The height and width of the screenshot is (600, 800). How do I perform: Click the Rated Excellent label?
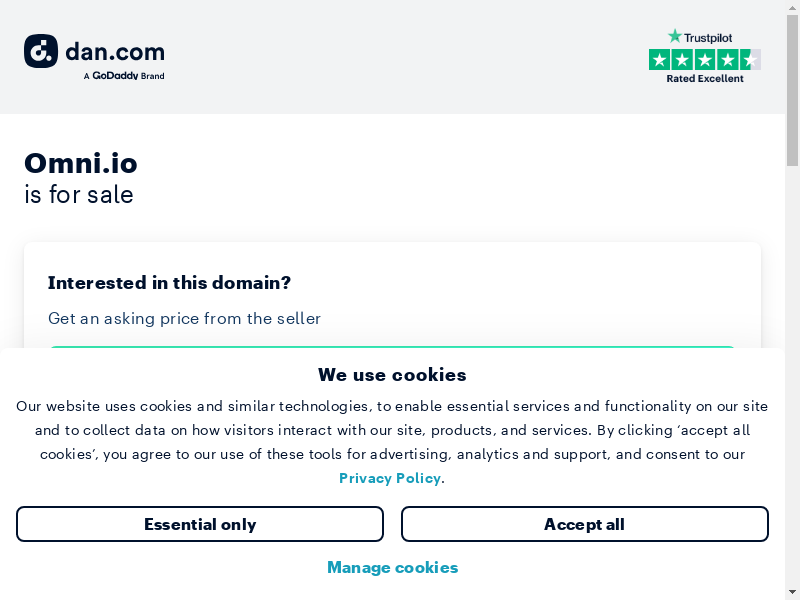pos(705,79)
